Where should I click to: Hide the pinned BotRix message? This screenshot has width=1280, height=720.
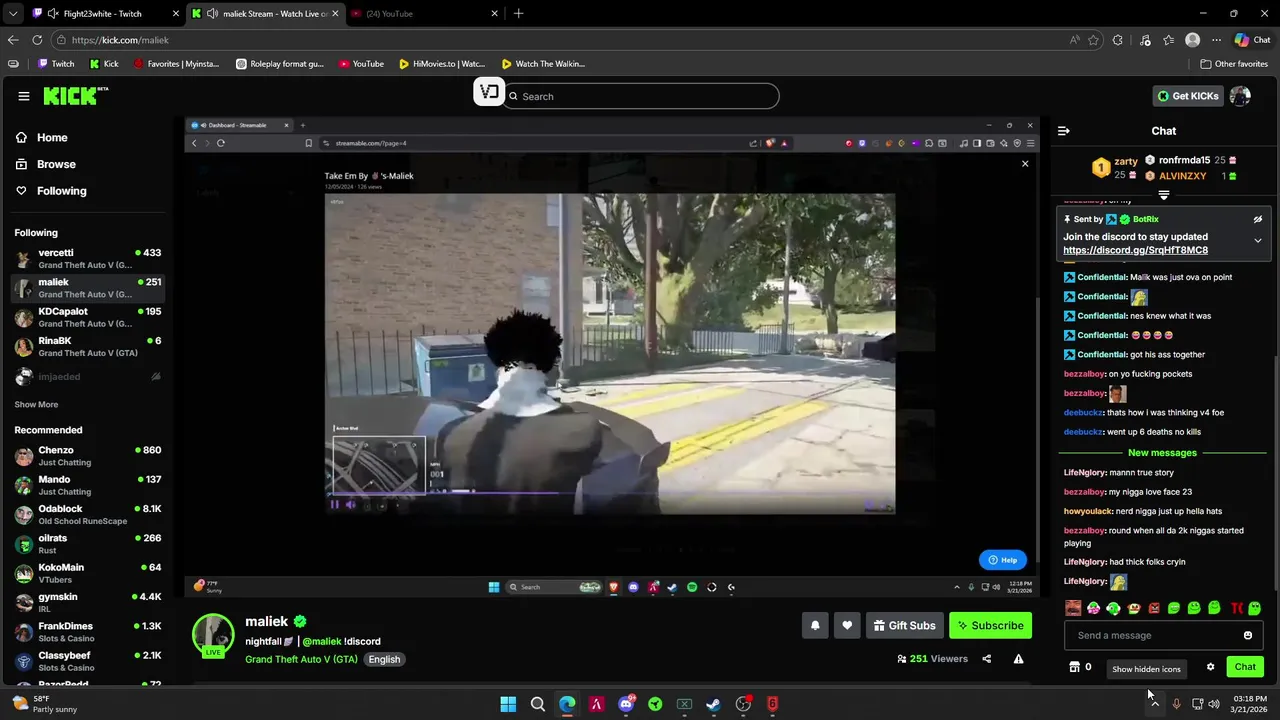[1258, 219]
